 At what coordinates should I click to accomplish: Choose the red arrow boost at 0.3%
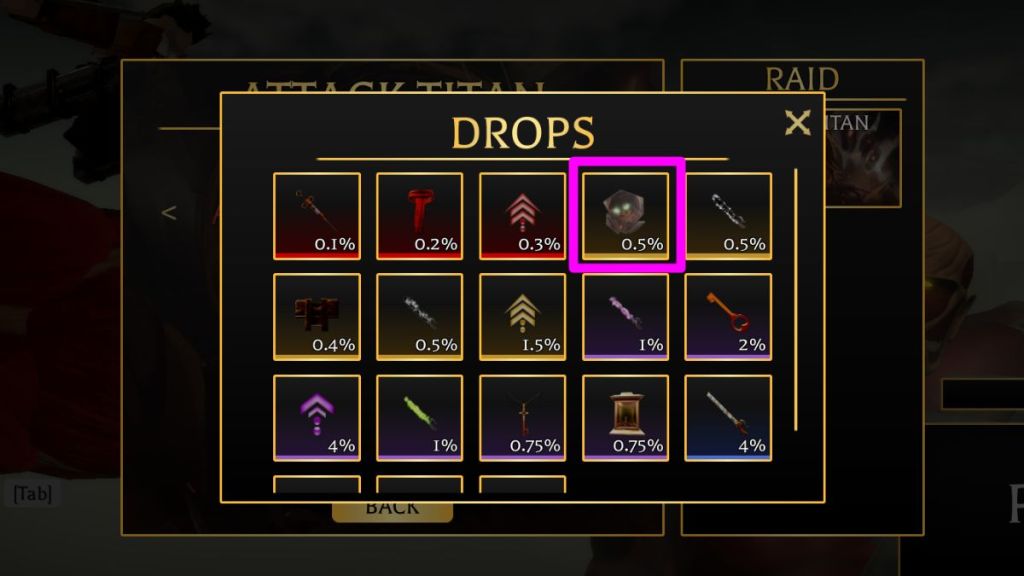point(522,216)
